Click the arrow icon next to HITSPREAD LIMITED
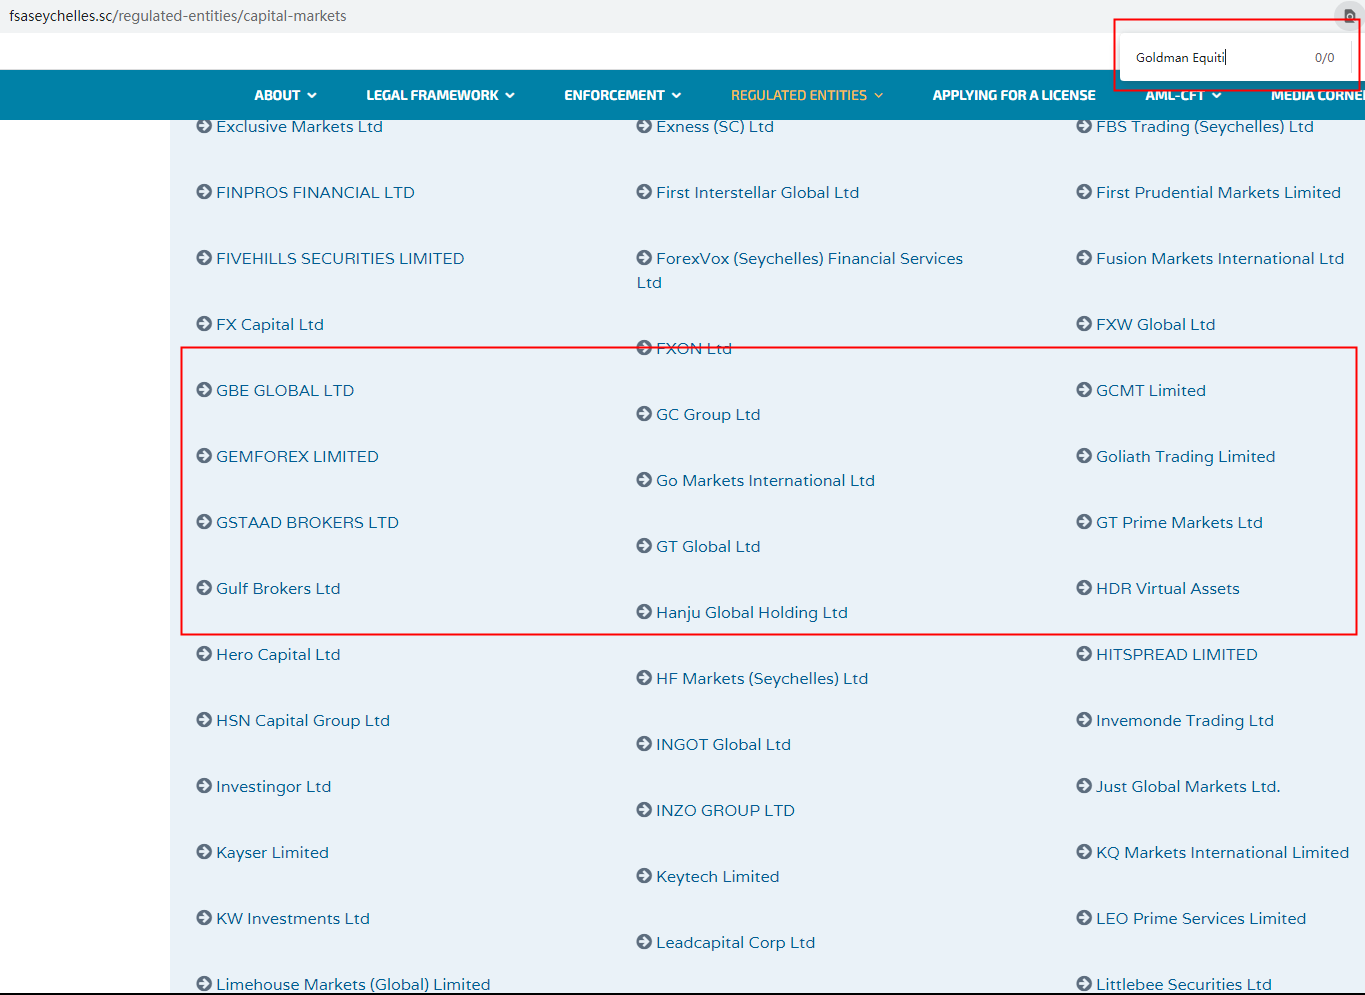1365x995 pixels. [x=1084, y=654]
